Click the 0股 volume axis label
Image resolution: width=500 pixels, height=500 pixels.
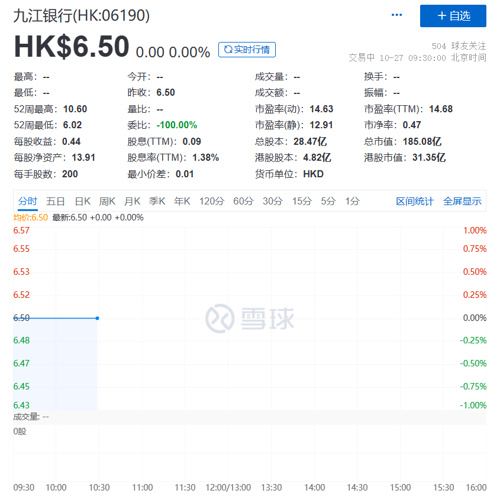[x=20, y=431]
